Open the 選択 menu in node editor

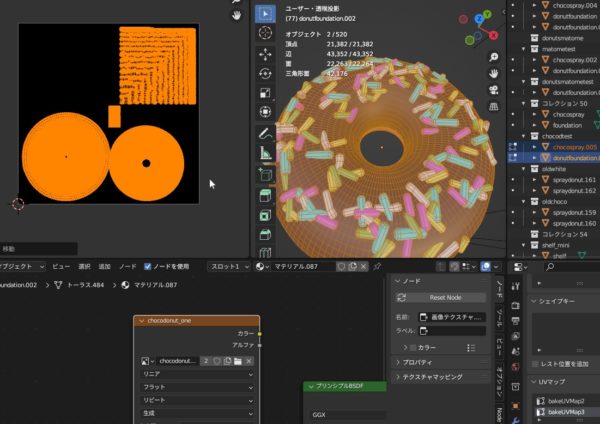83,267
